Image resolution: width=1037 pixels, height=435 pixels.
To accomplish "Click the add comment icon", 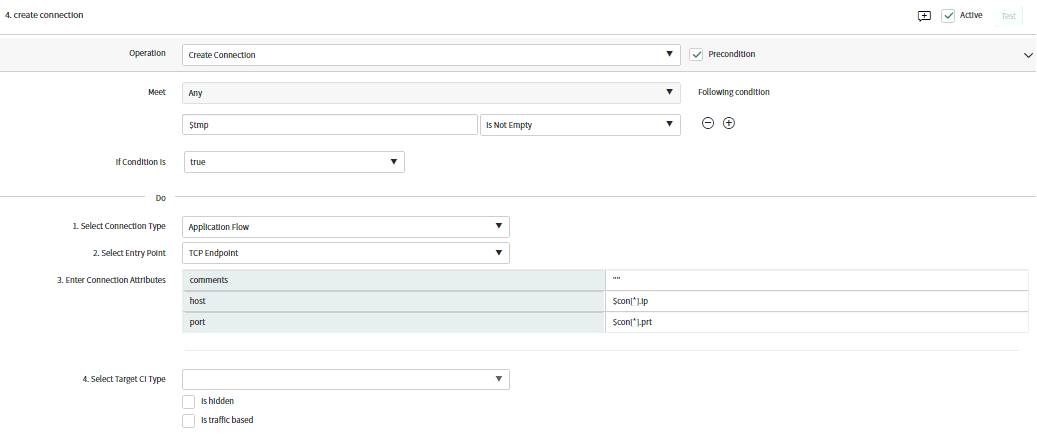I will [x=924, y=16].
